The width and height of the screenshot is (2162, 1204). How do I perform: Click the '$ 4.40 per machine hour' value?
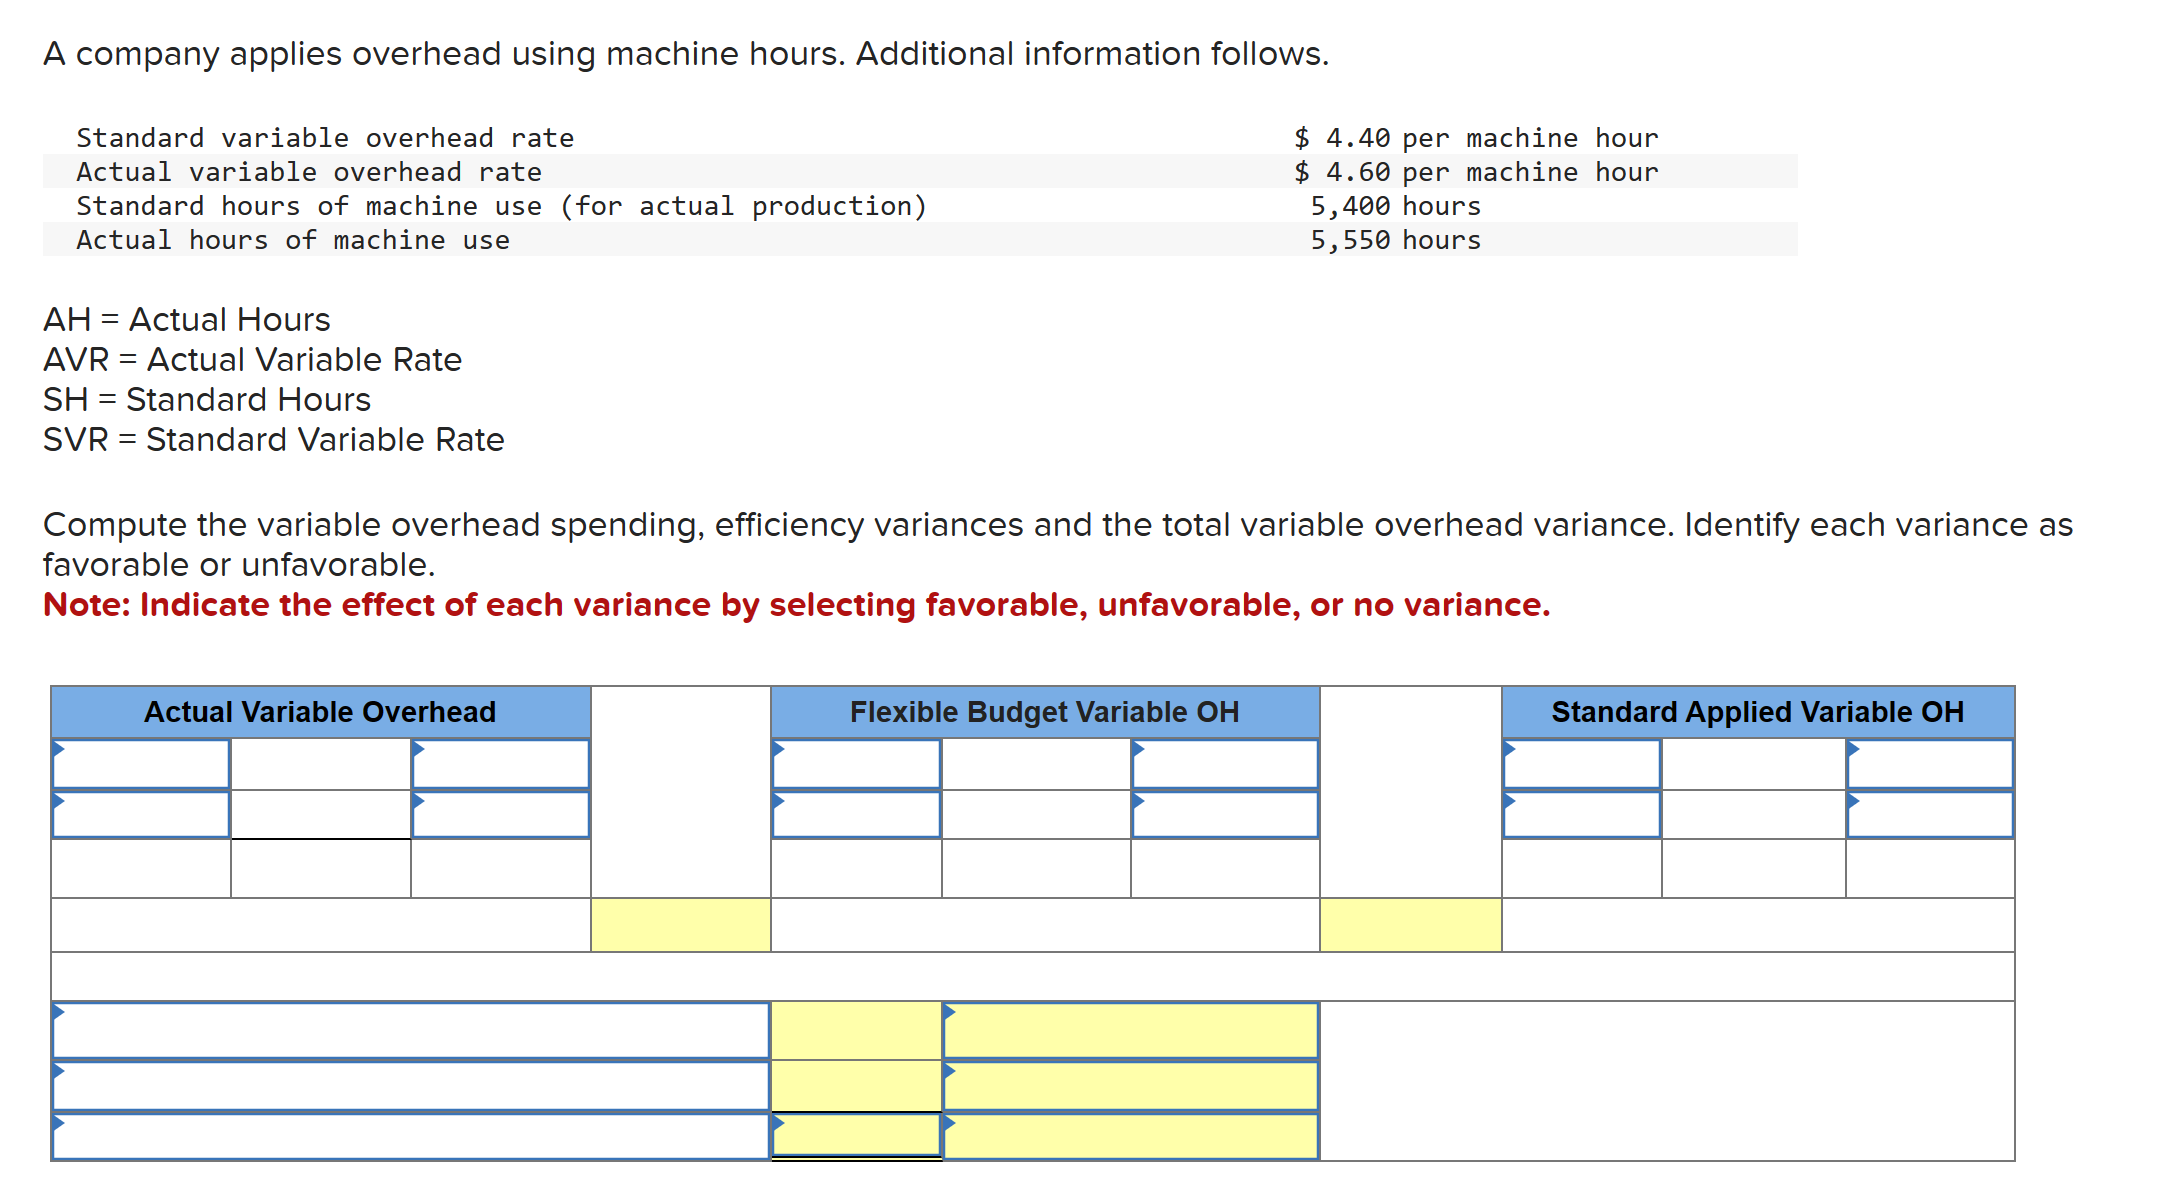point(1476,138)
